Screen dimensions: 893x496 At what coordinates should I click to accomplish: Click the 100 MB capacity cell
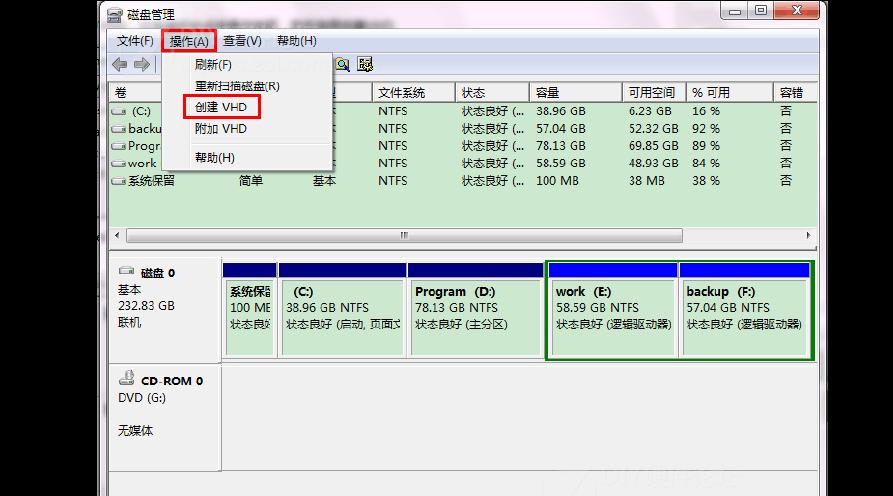point(557,181)
